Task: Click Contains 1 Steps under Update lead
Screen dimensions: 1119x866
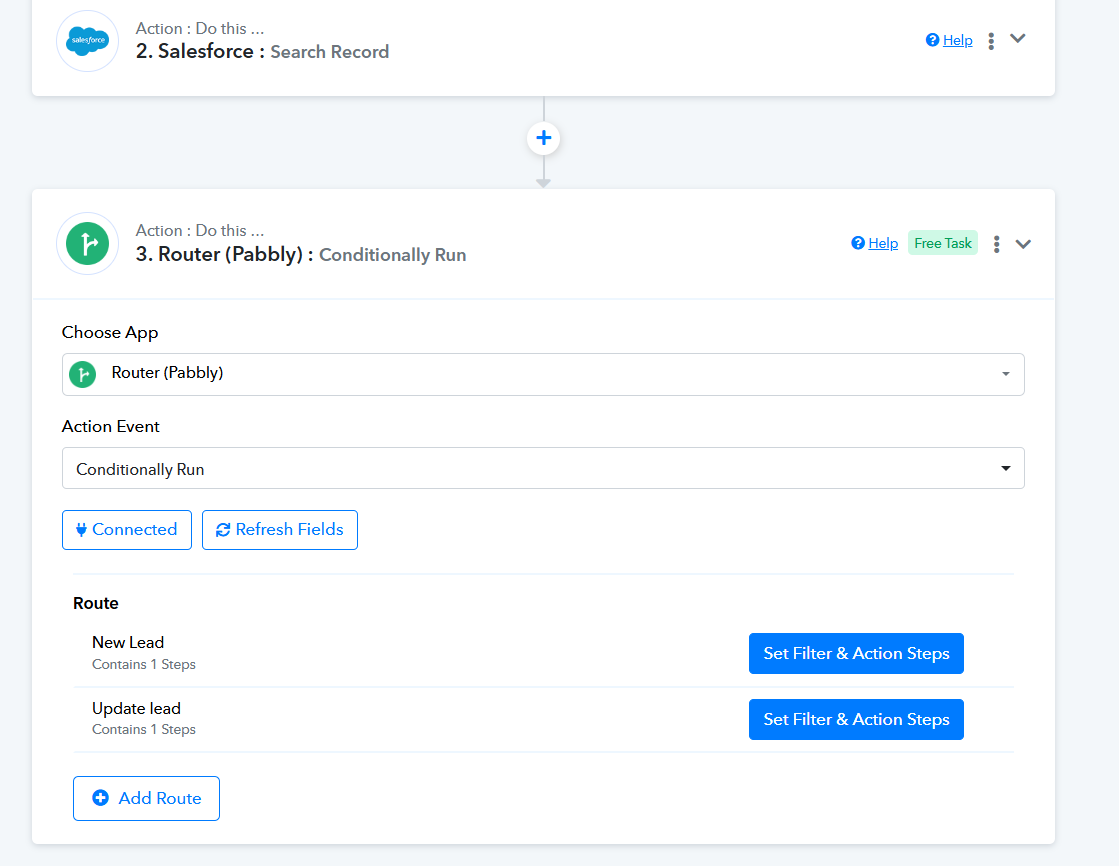Action: (x=143, y=730)
